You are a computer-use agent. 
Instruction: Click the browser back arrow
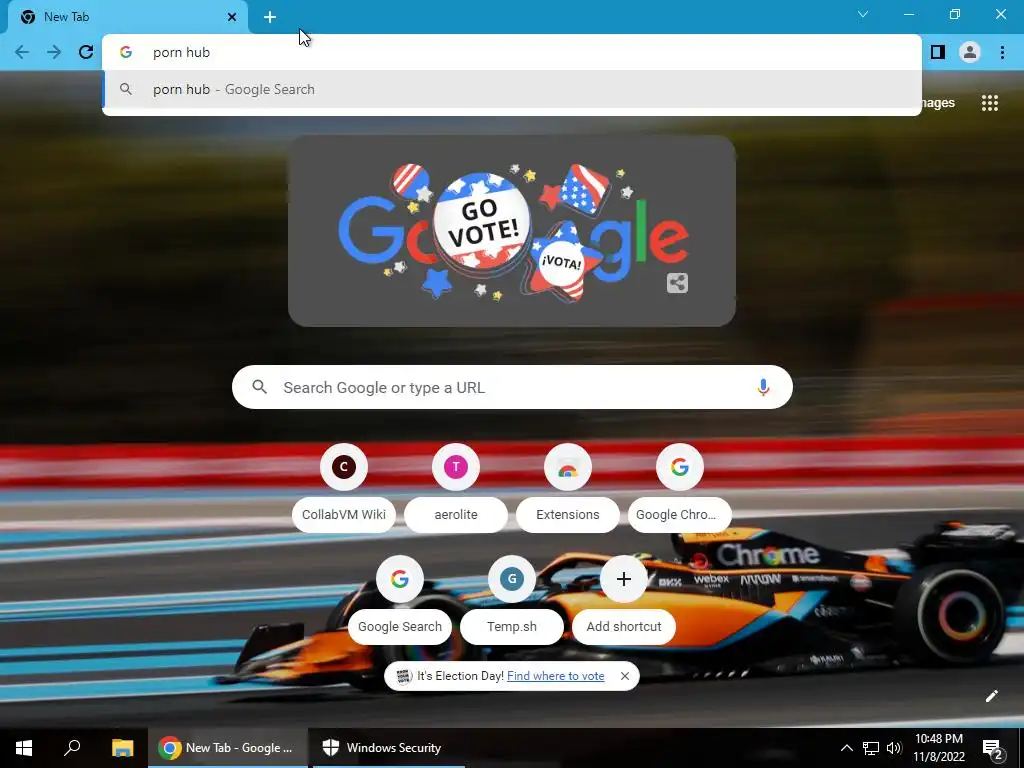click(x=22, y=52)
